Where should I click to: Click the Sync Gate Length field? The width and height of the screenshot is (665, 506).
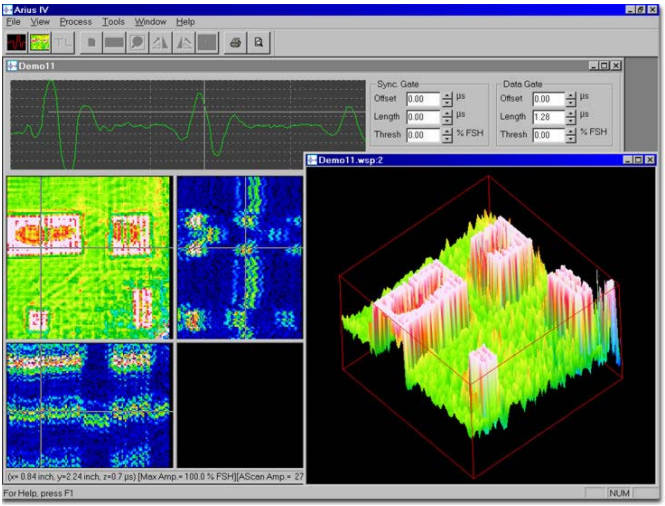click(423, 117)
